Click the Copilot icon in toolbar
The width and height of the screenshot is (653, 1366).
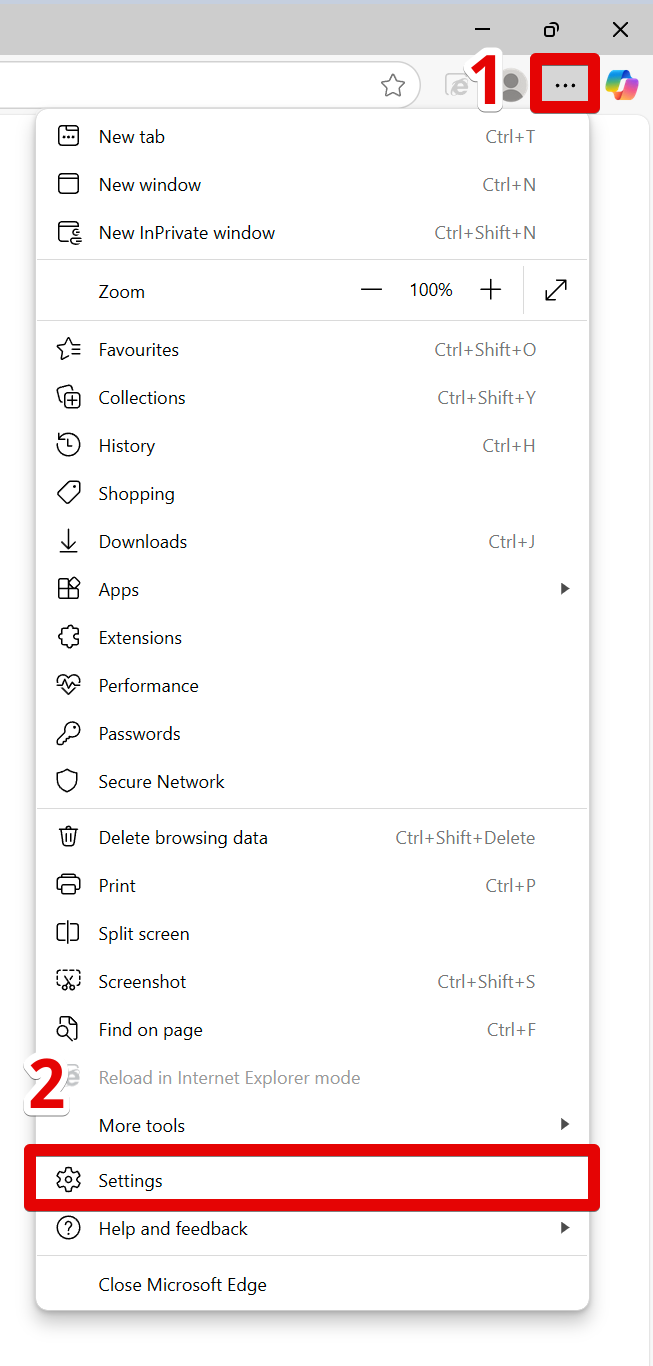coord(622,86)
